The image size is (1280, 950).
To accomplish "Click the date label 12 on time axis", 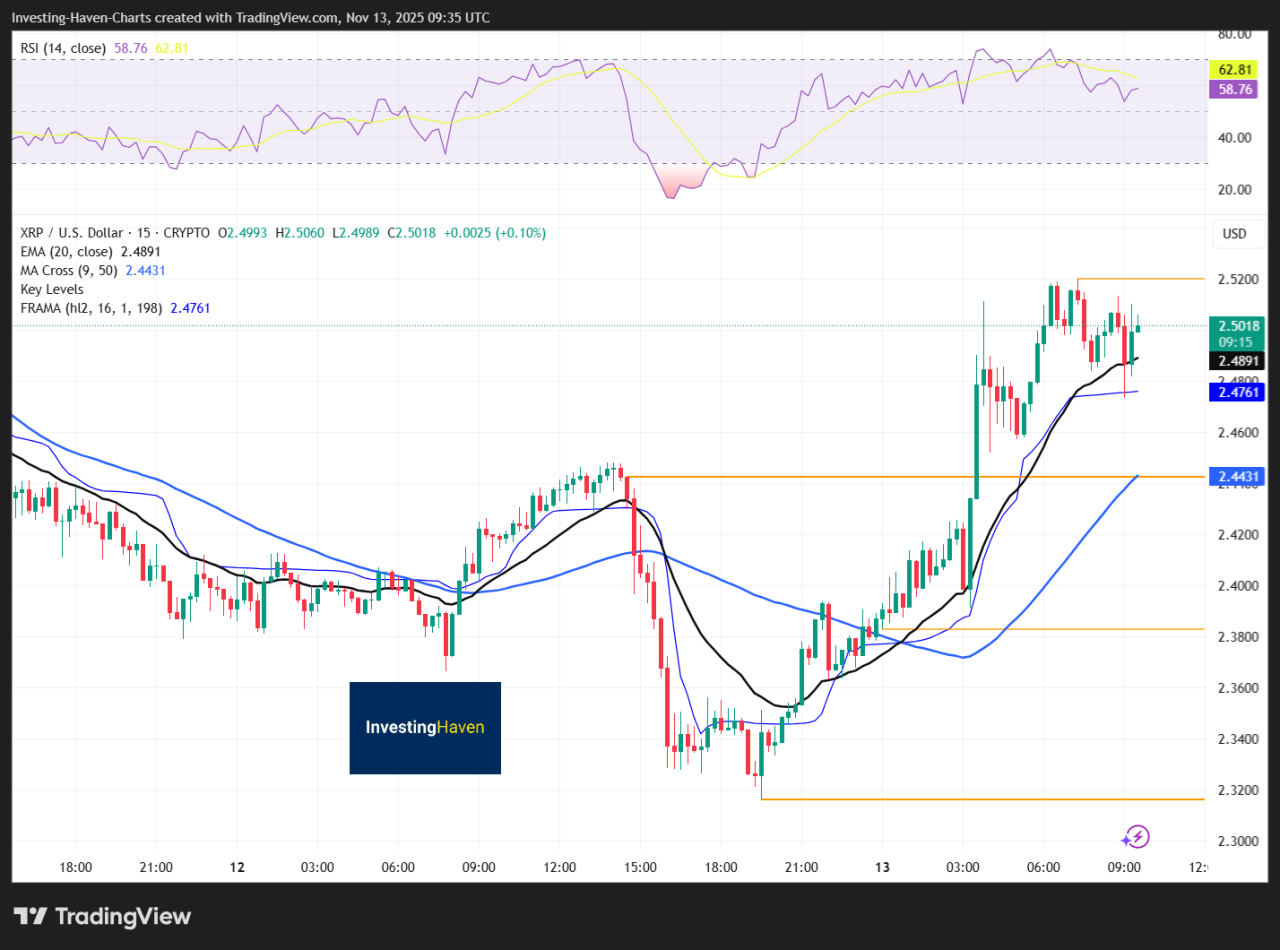I will click(x=237, y=866).
